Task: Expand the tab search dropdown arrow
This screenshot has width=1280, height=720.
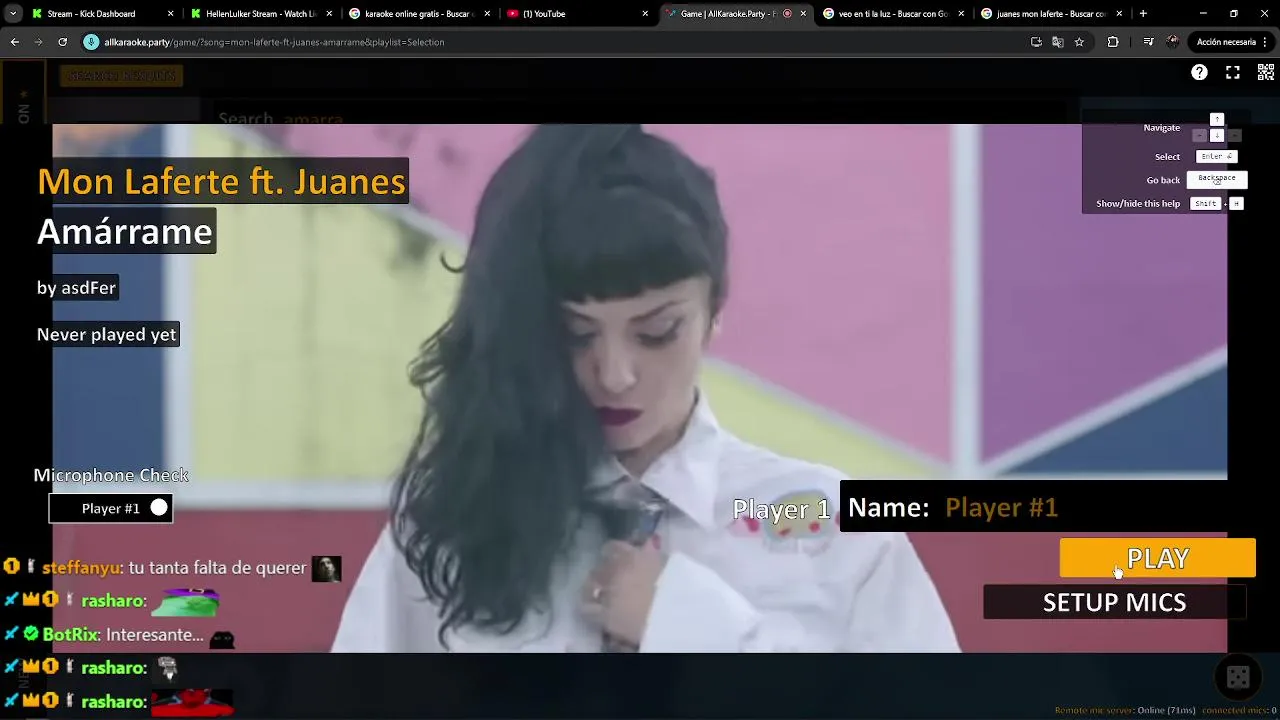Action: coord(13,14)
